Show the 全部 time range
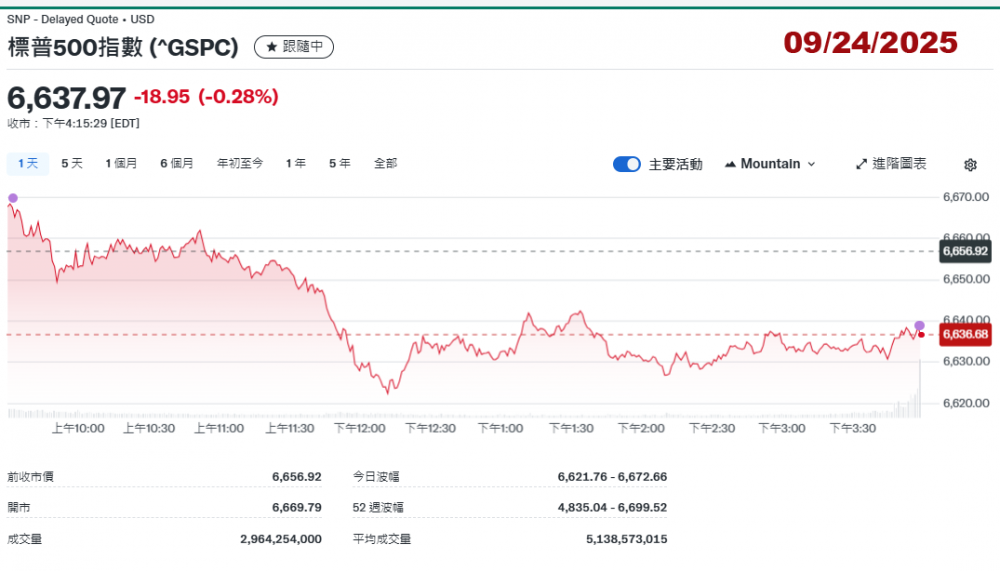The height and width of the screenshot is (571, 1000). click(385, 163)
